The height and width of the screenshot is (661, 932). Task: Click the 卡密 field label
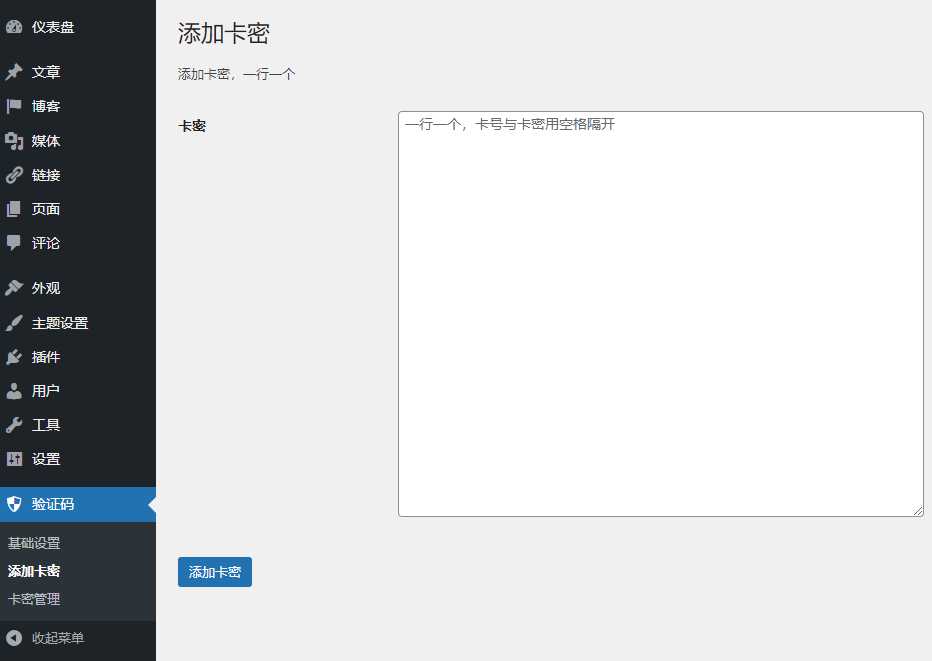(x=192, y=126)
